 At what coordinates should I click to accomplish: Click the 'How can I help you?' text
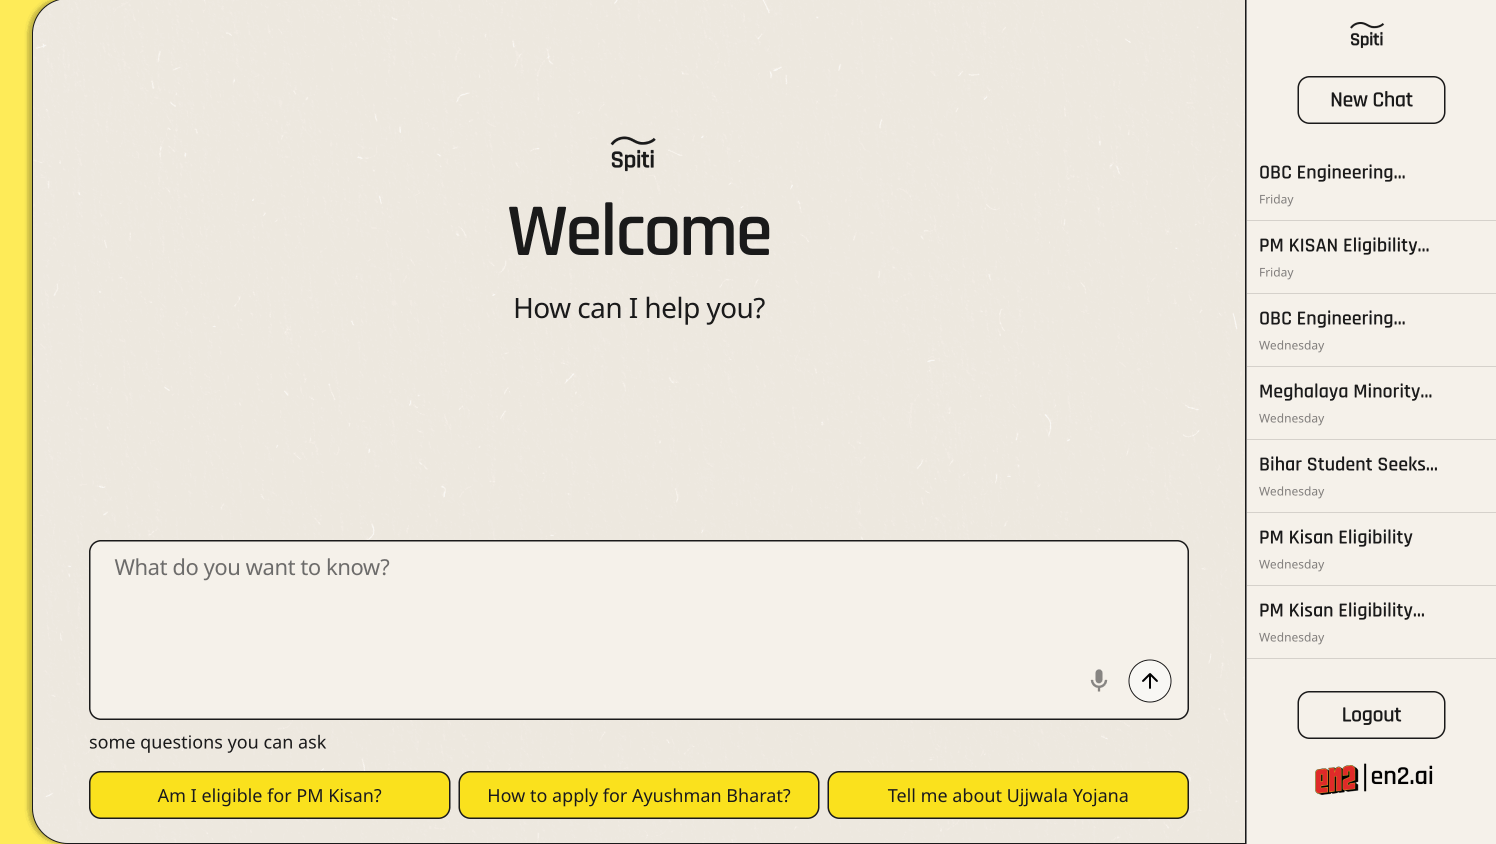pyautogui.click(x=639, y=309)
